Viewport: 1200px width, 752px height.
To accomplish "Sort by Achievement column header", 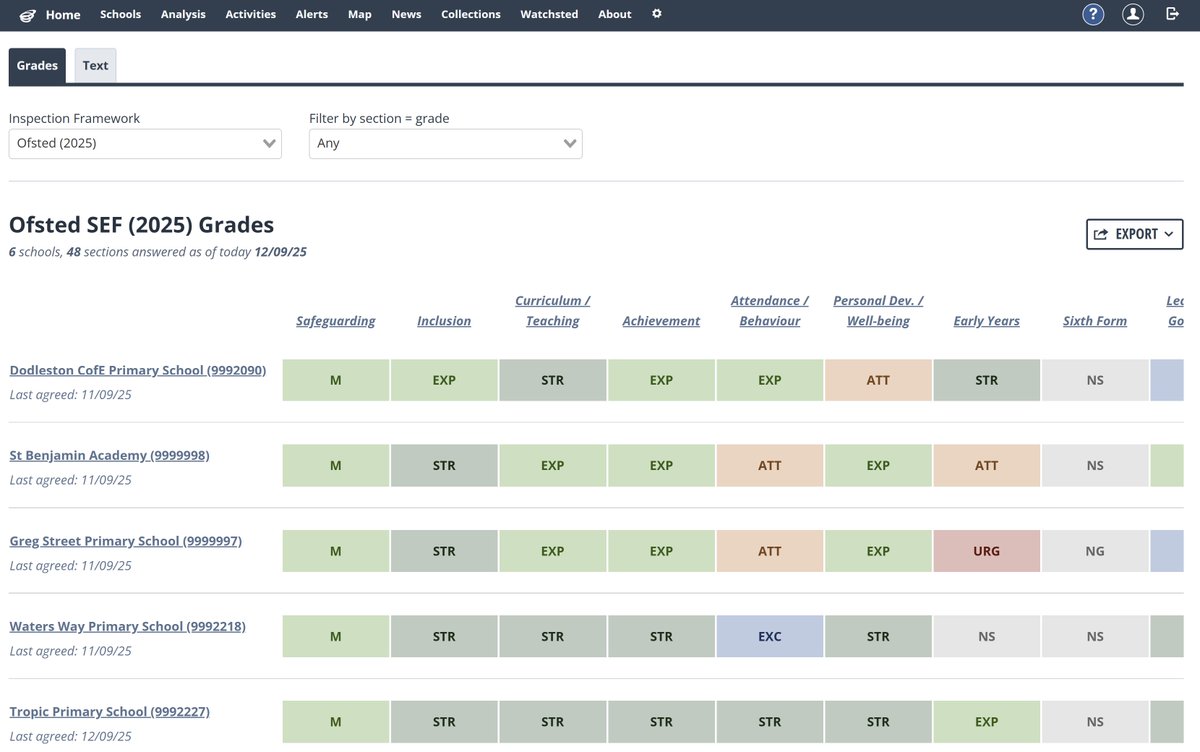I will [661, 321].
